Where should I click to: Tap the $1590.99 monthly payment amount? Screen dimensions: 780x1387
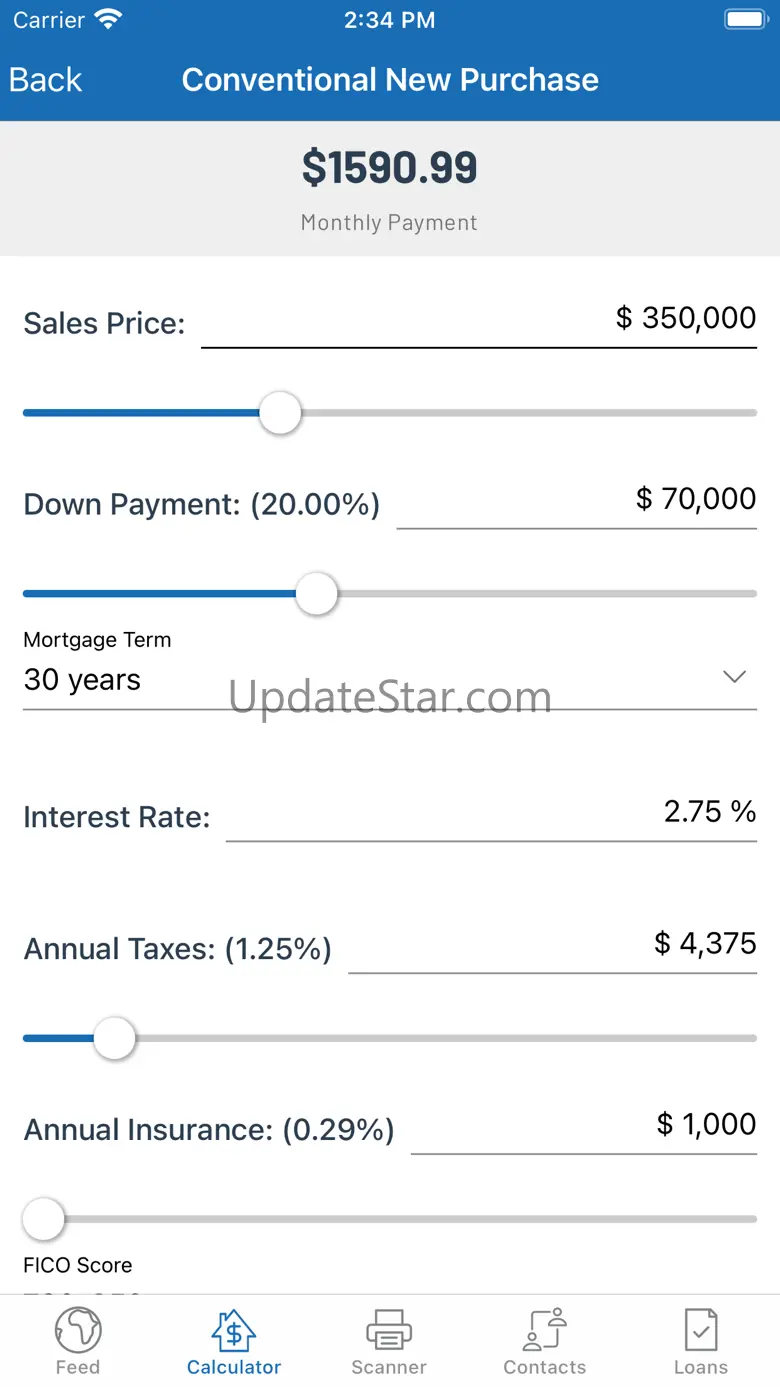(390, 168)
